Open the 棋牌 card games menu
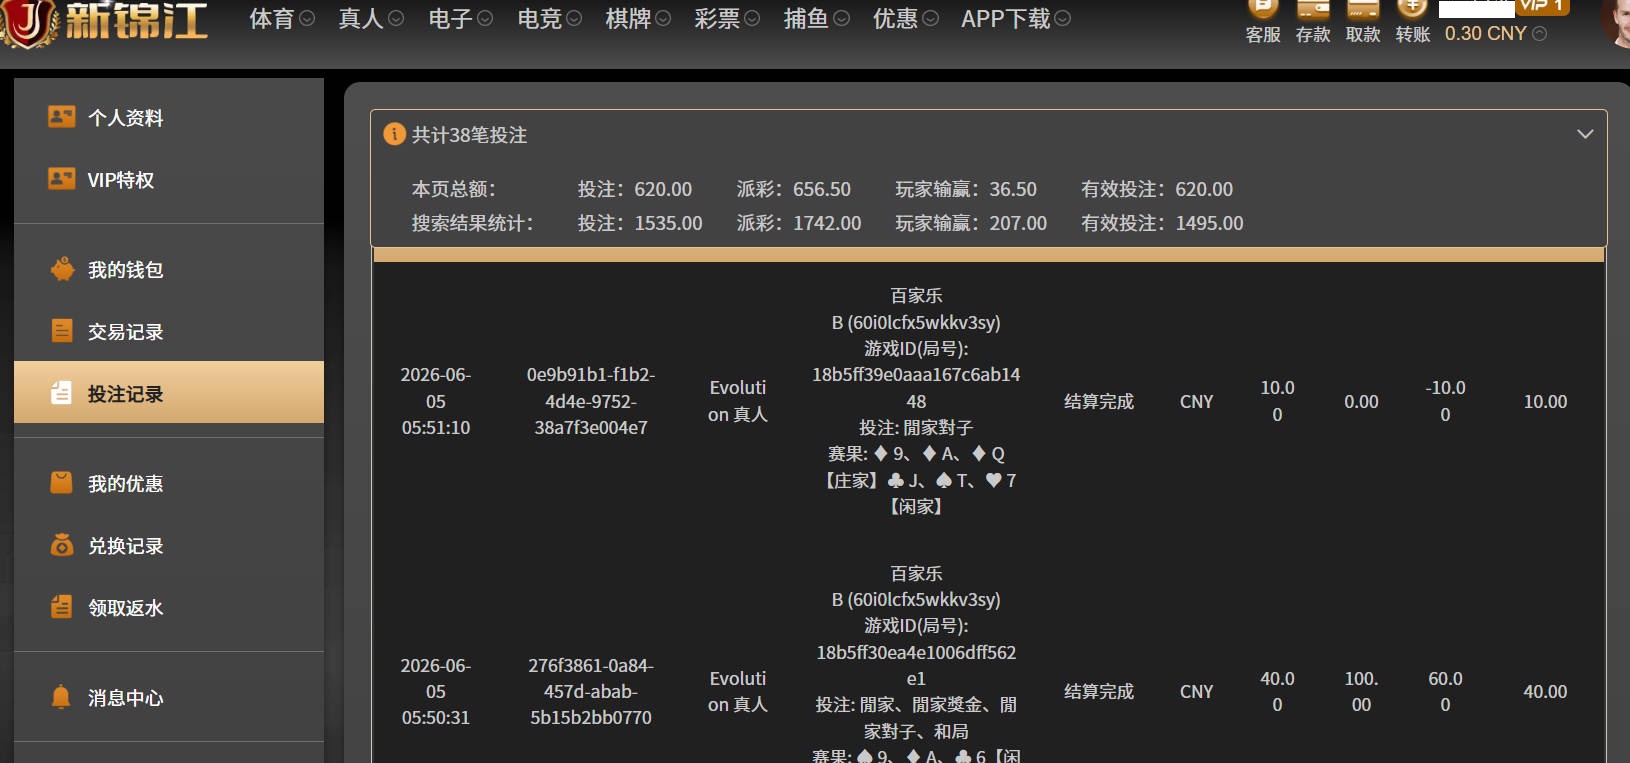1630x763 pixels. pos(638,19)
